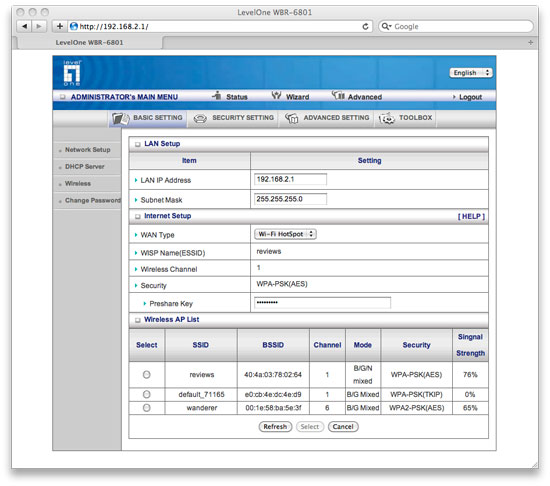Click the WPA2-PSK(AES) security cell

coord(416,408)
